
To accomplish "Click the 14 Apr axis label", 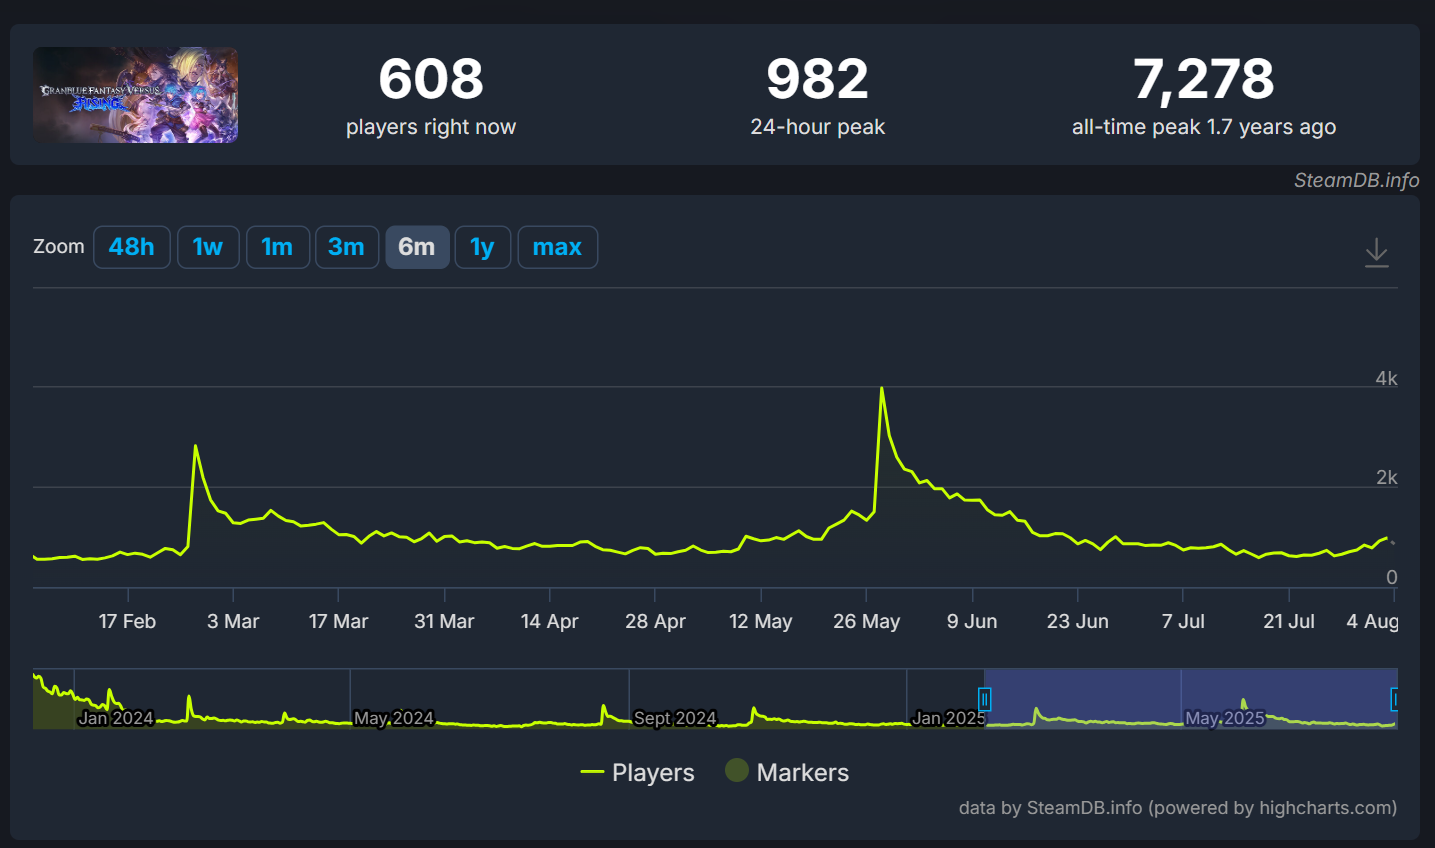I will (549, 621).
